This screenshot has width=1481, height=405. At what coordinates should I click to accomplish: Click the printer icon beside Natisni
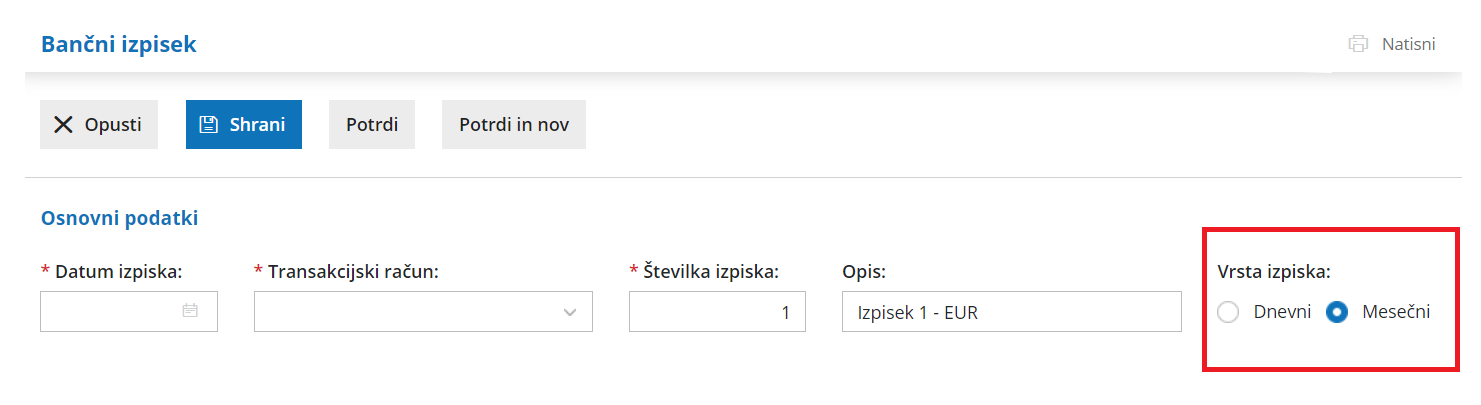tap(1358, 44)
